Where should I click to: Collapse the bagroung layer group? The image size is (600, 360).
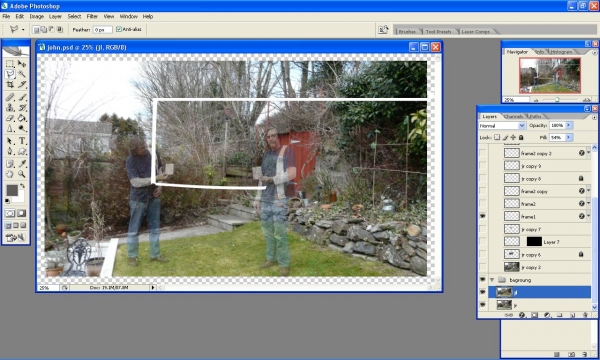tap(492, 280)
